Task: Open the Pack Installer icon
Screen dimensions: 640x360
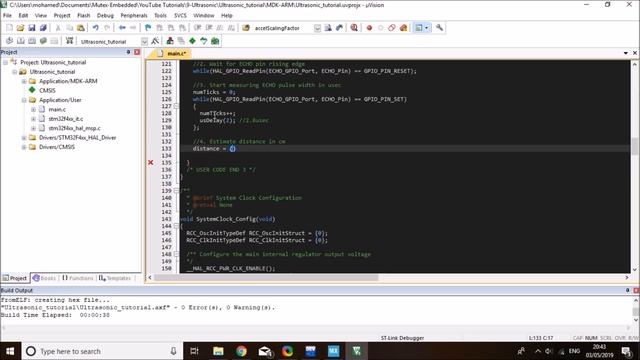Action: (x=215, y=41)
